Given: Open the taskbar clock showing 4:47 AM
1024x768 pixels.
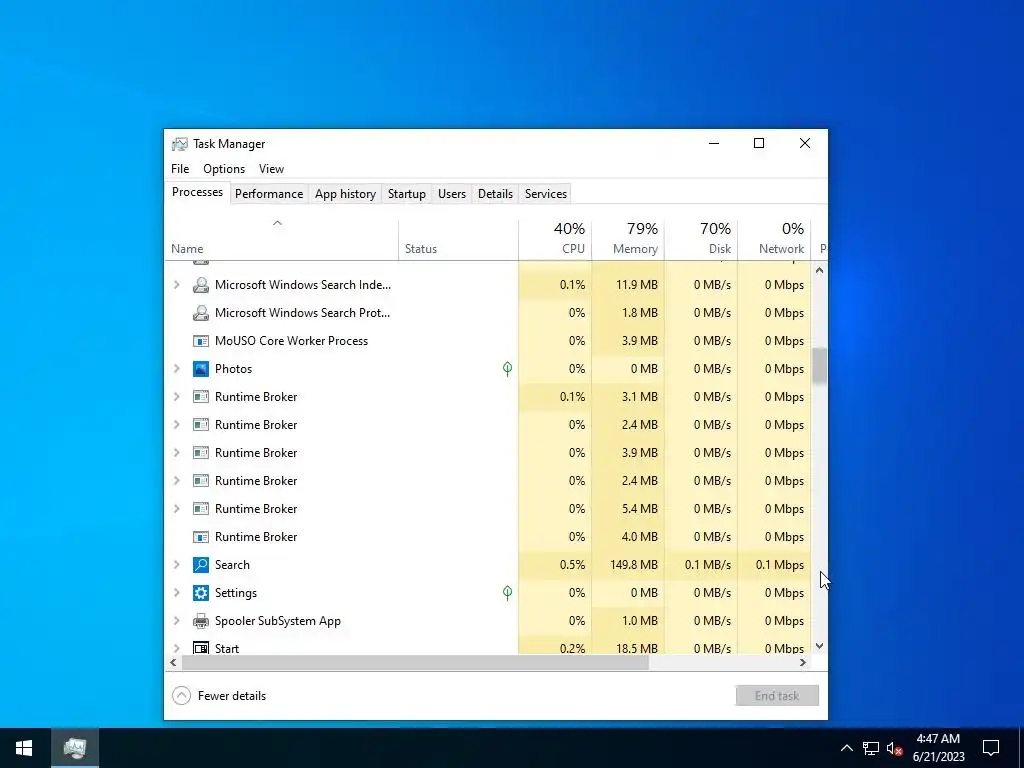Looking at the screenshot, I should (x=938, y=748).
